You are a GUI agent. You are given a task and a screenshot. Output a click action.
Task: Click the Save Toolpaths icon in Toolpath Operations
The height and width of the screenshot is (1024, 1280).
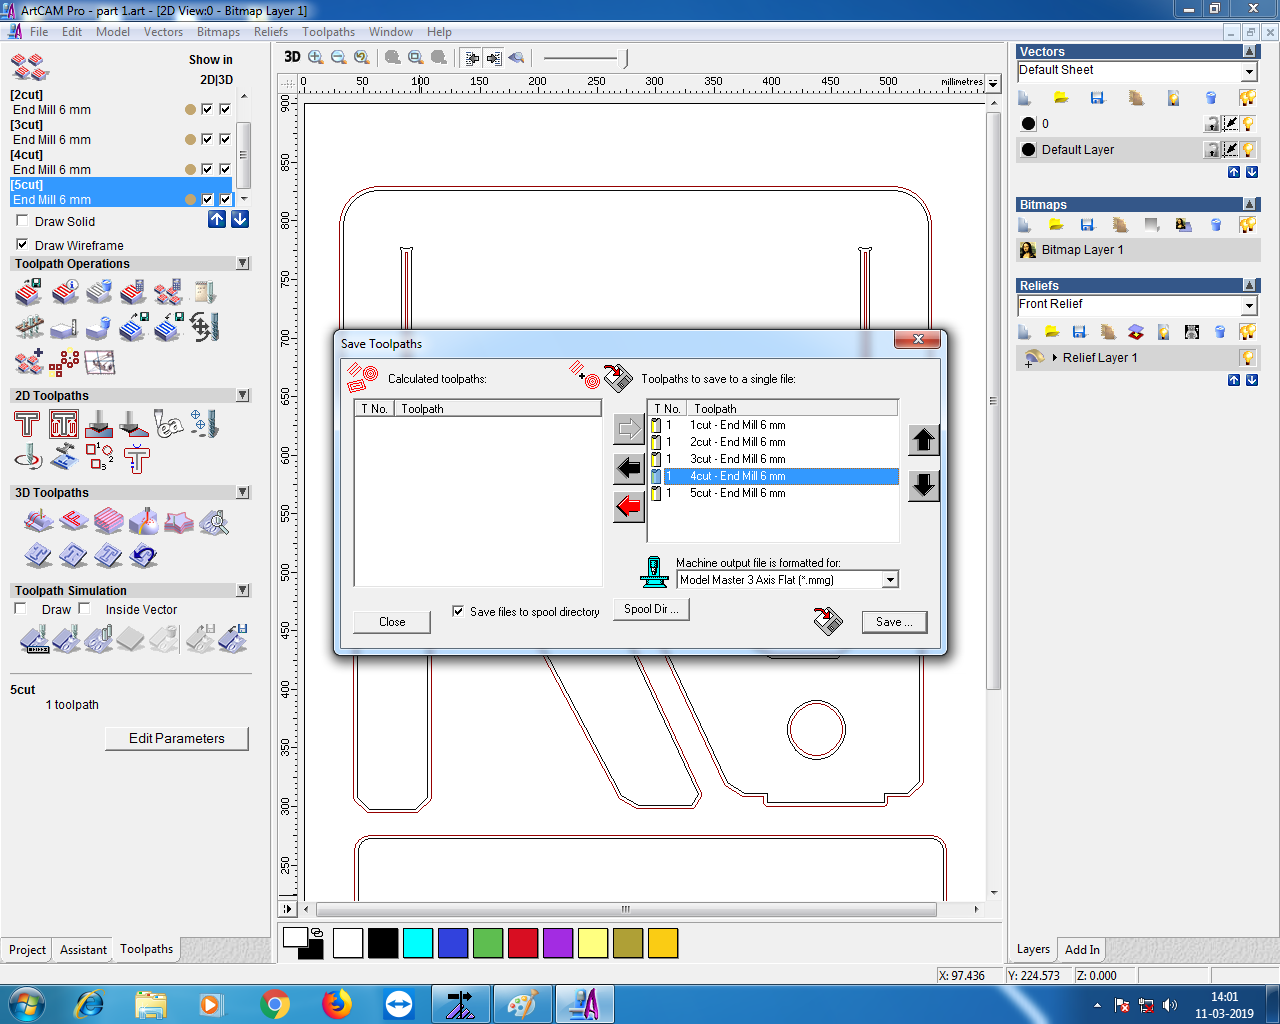[28, 292]
